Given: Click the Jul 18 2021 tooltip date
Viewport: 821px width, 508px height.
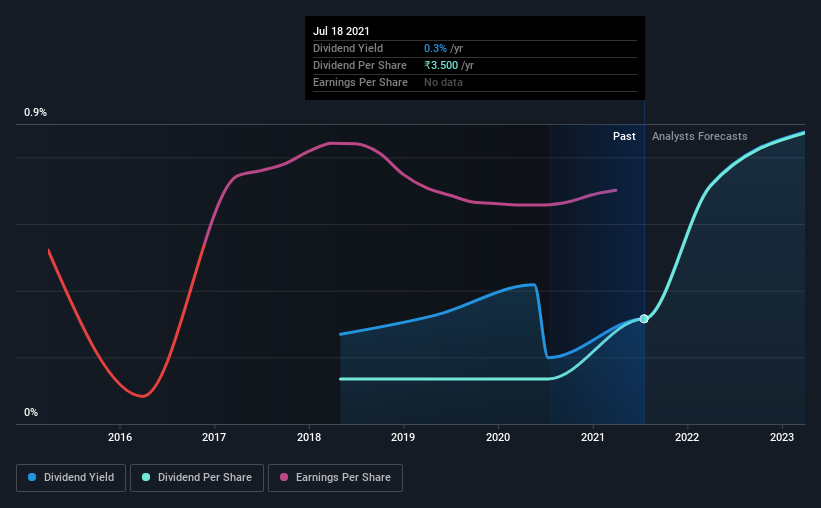Looking at the screenshot, I should point(341,31).
